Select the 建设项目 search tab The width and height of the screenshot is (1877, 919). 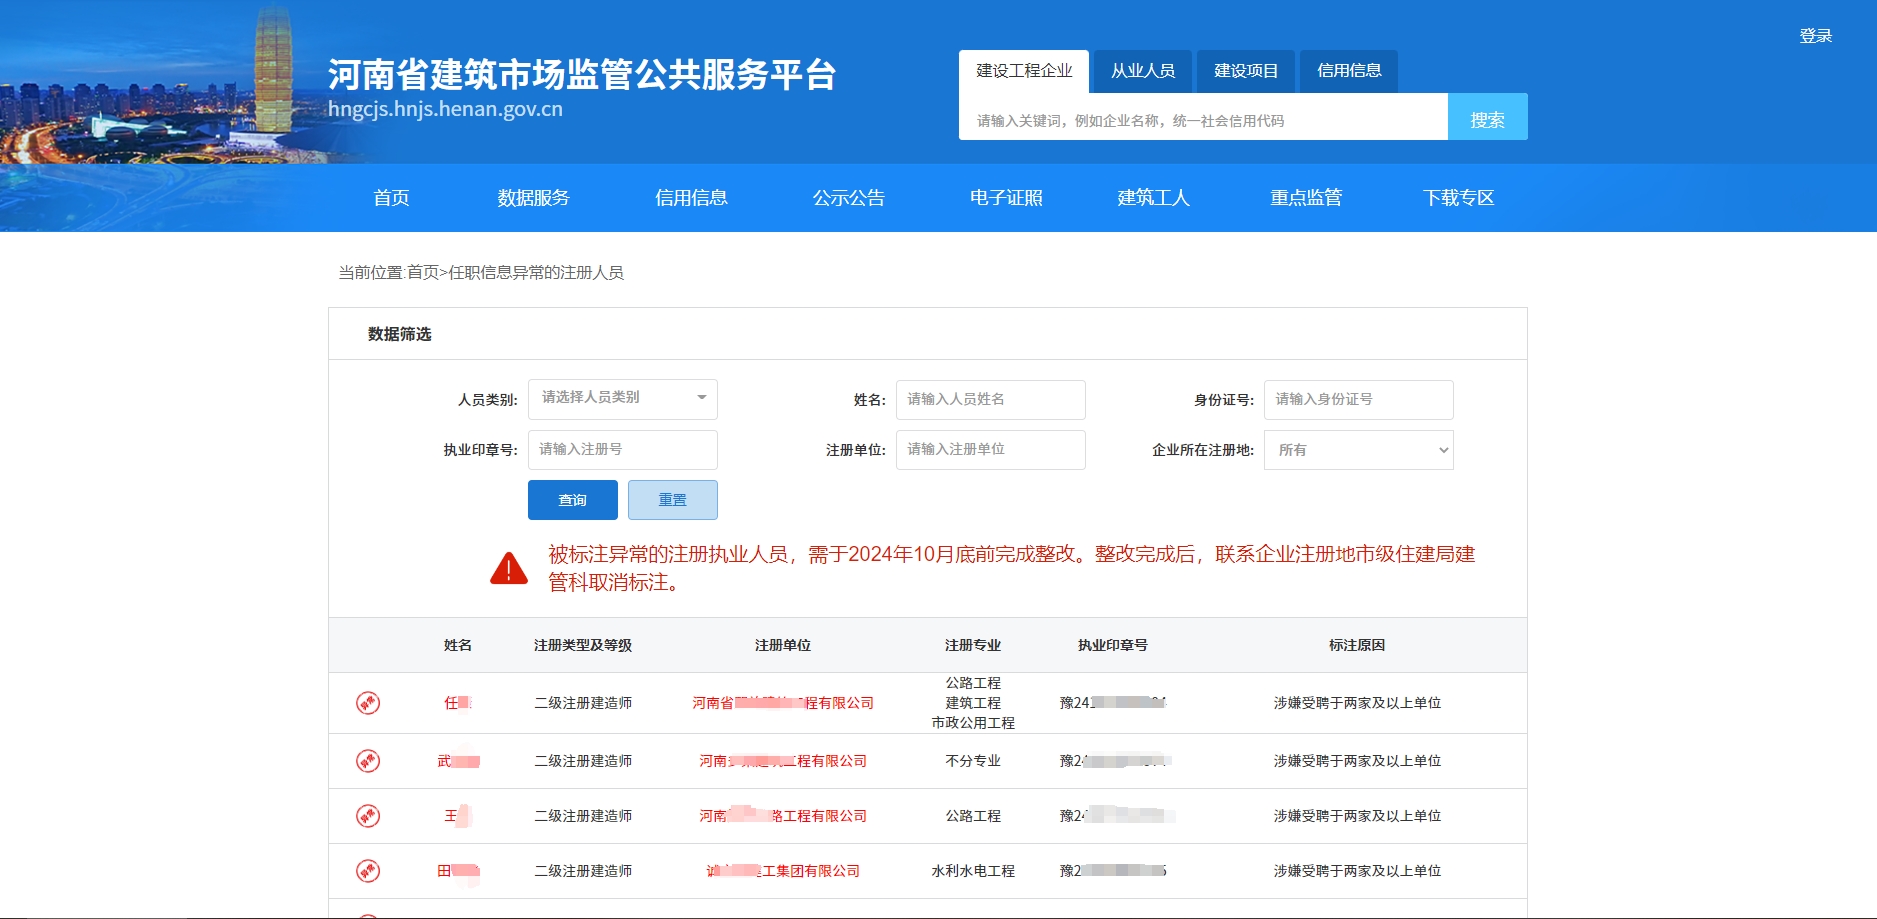(1245, 71)
